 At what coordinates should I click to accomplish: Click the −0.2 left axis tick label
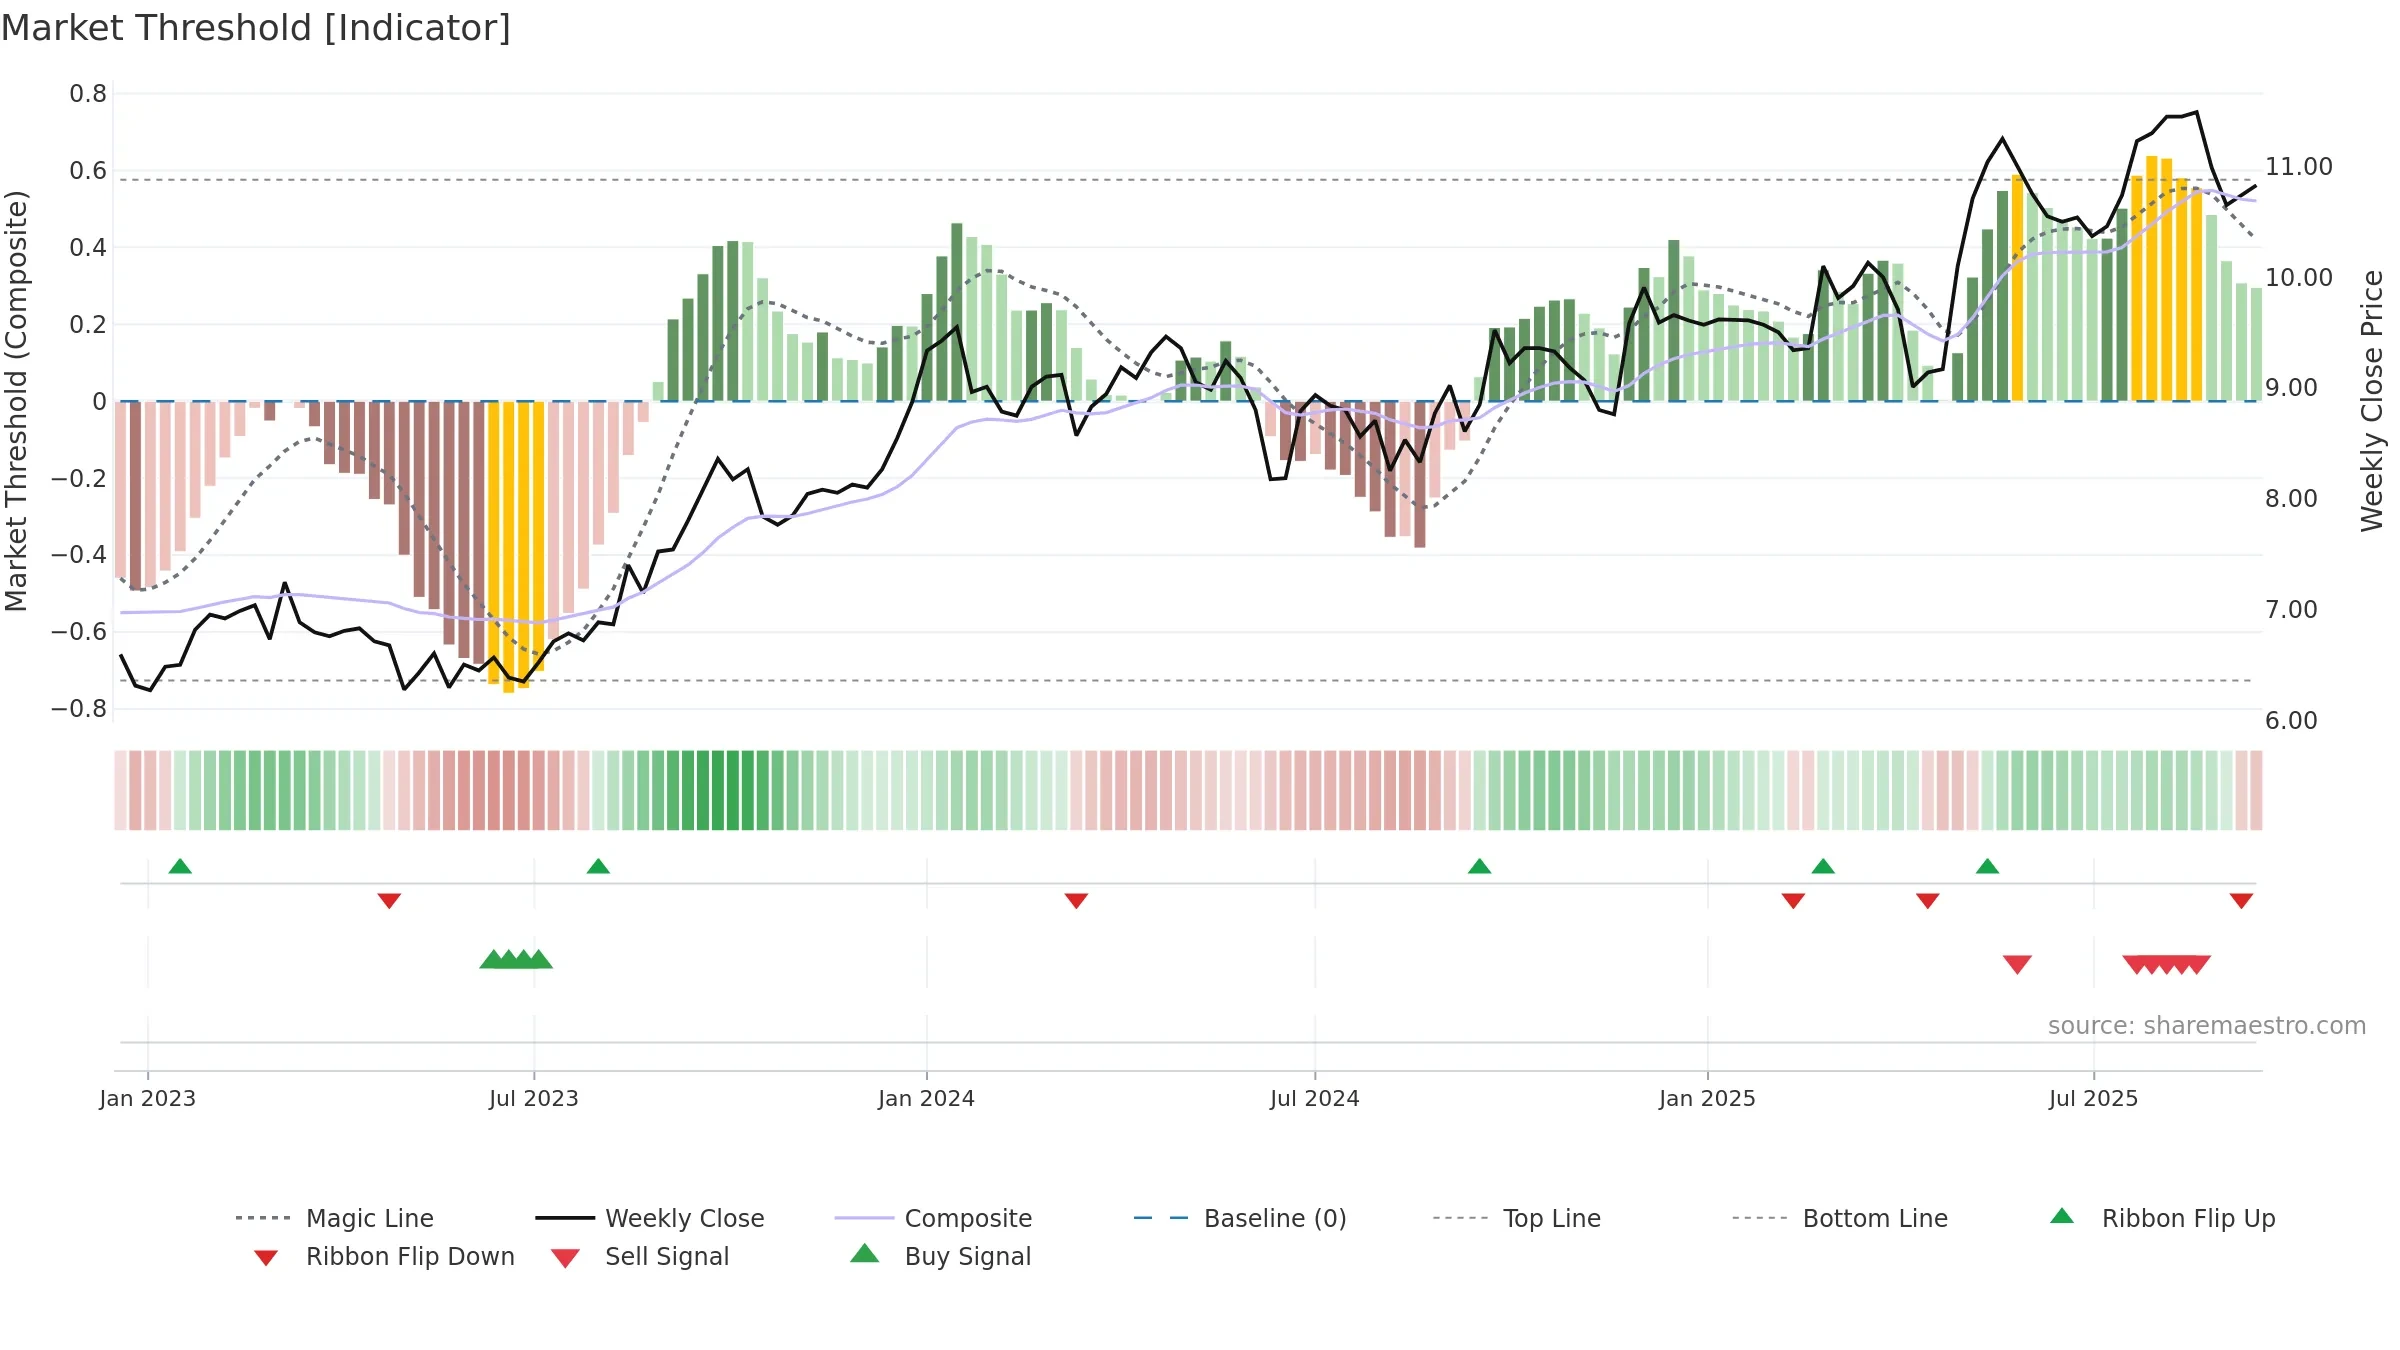coord(79,478)
